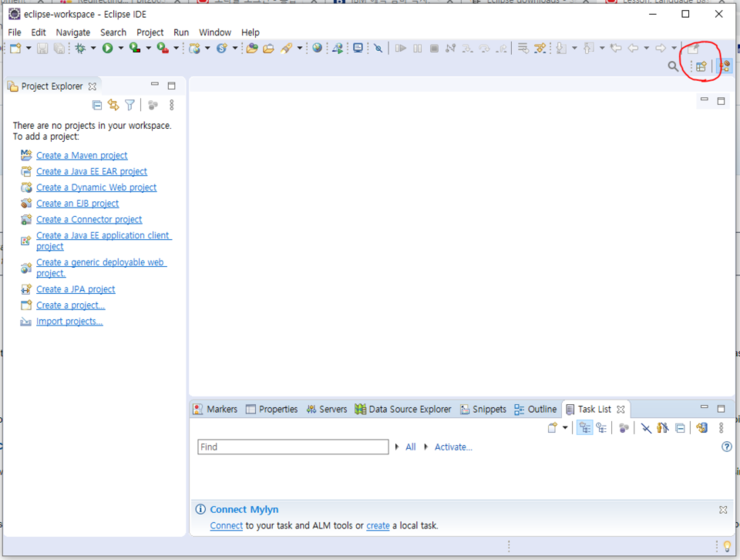Image resolution: width=740 pixels, height=560 pixels.
Task: Click the Show Only My Tasks icon
Action: click(663, 428)
